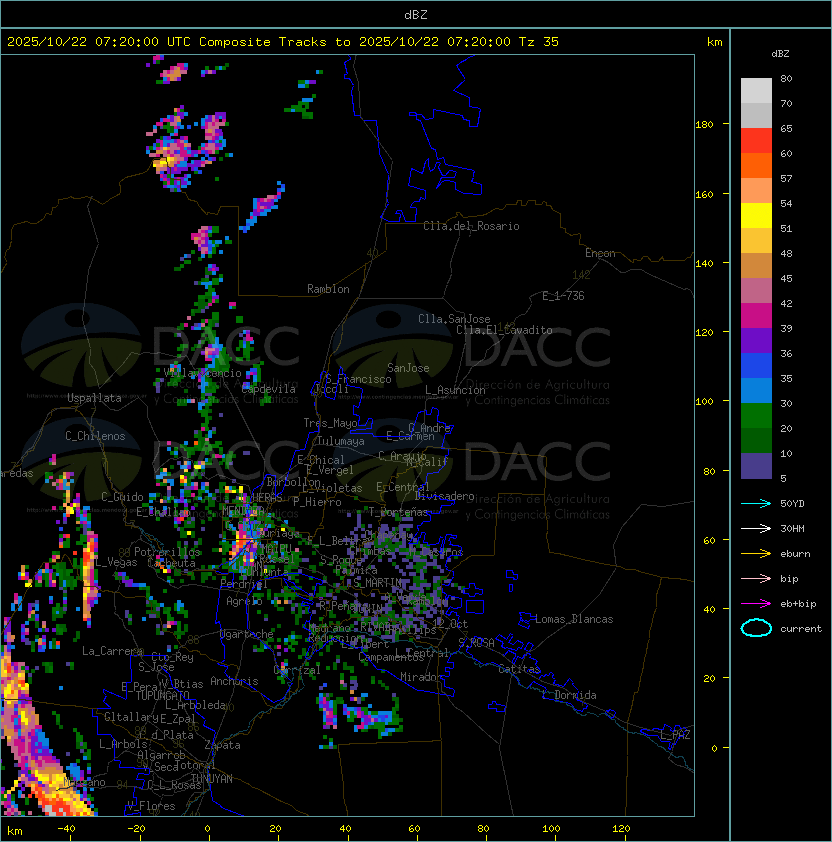
Task: Click the Potrerillos map label
Action: [167, 552]
